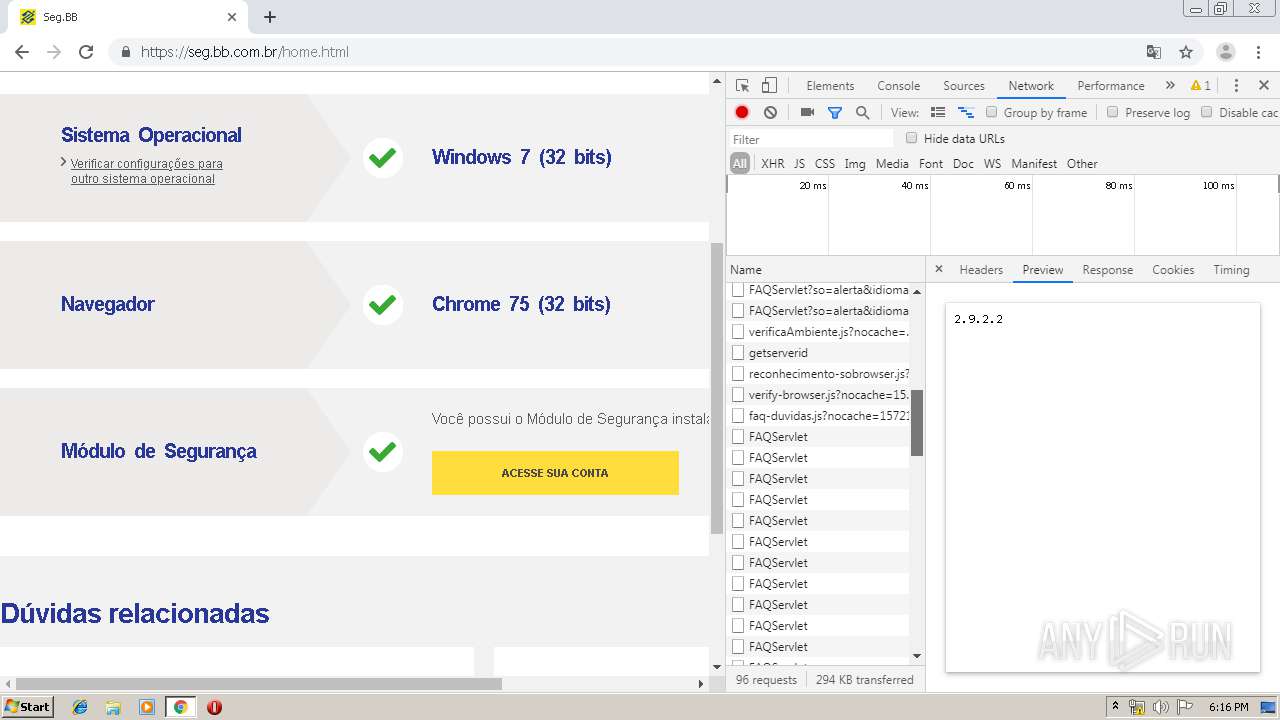Screen dimensions: 1280x720
Task: Open request Response tab
Action: (x=1107, y=270)
